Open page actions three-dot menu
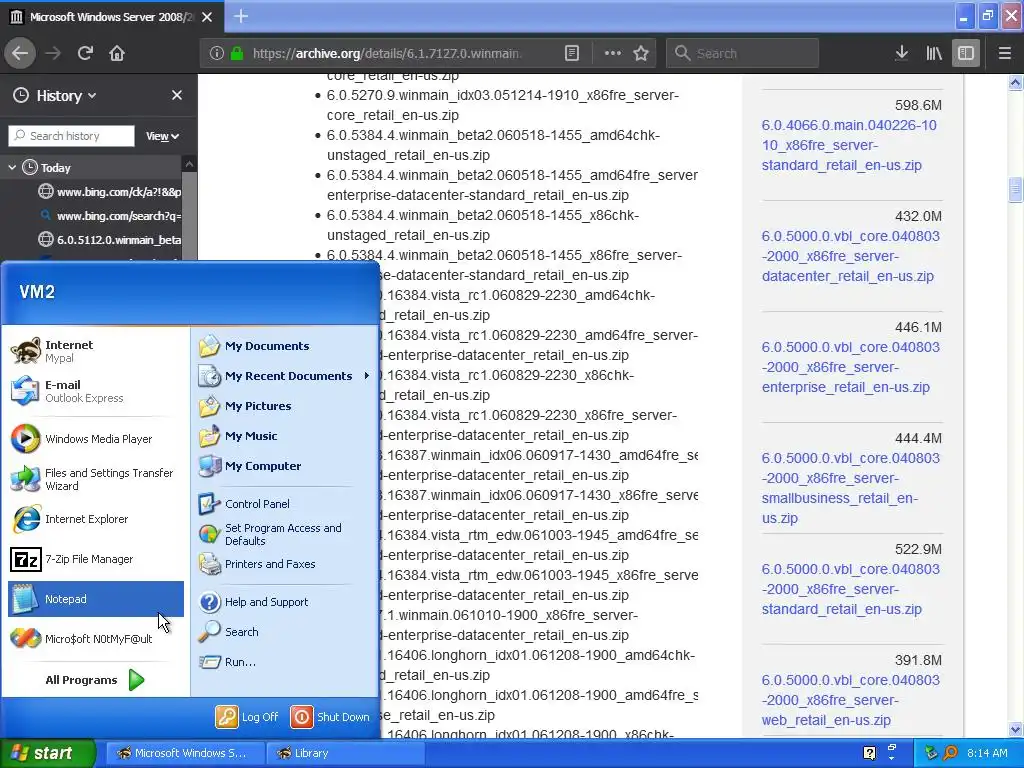The width and height of the screenshot is (1024, 768). tap(613, 54)
